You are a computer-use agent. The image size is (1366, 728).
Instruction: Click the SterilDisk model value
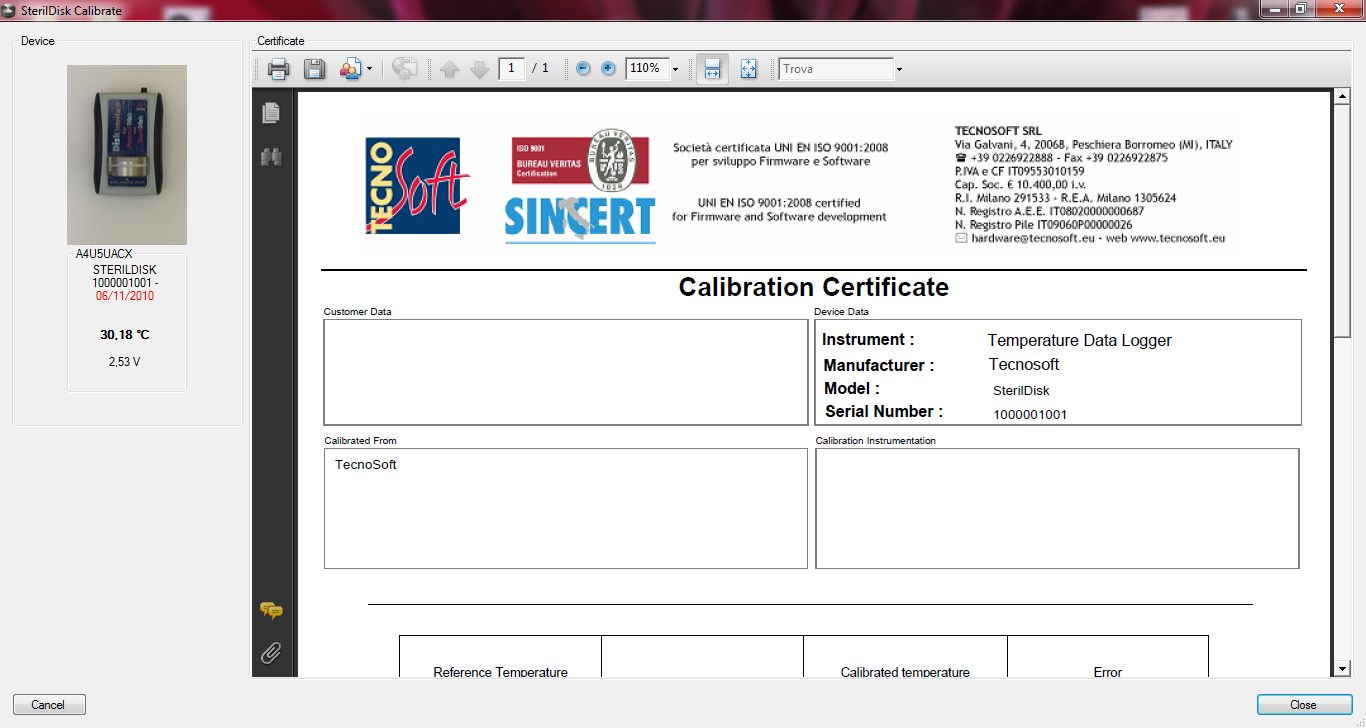point(1021,391)
